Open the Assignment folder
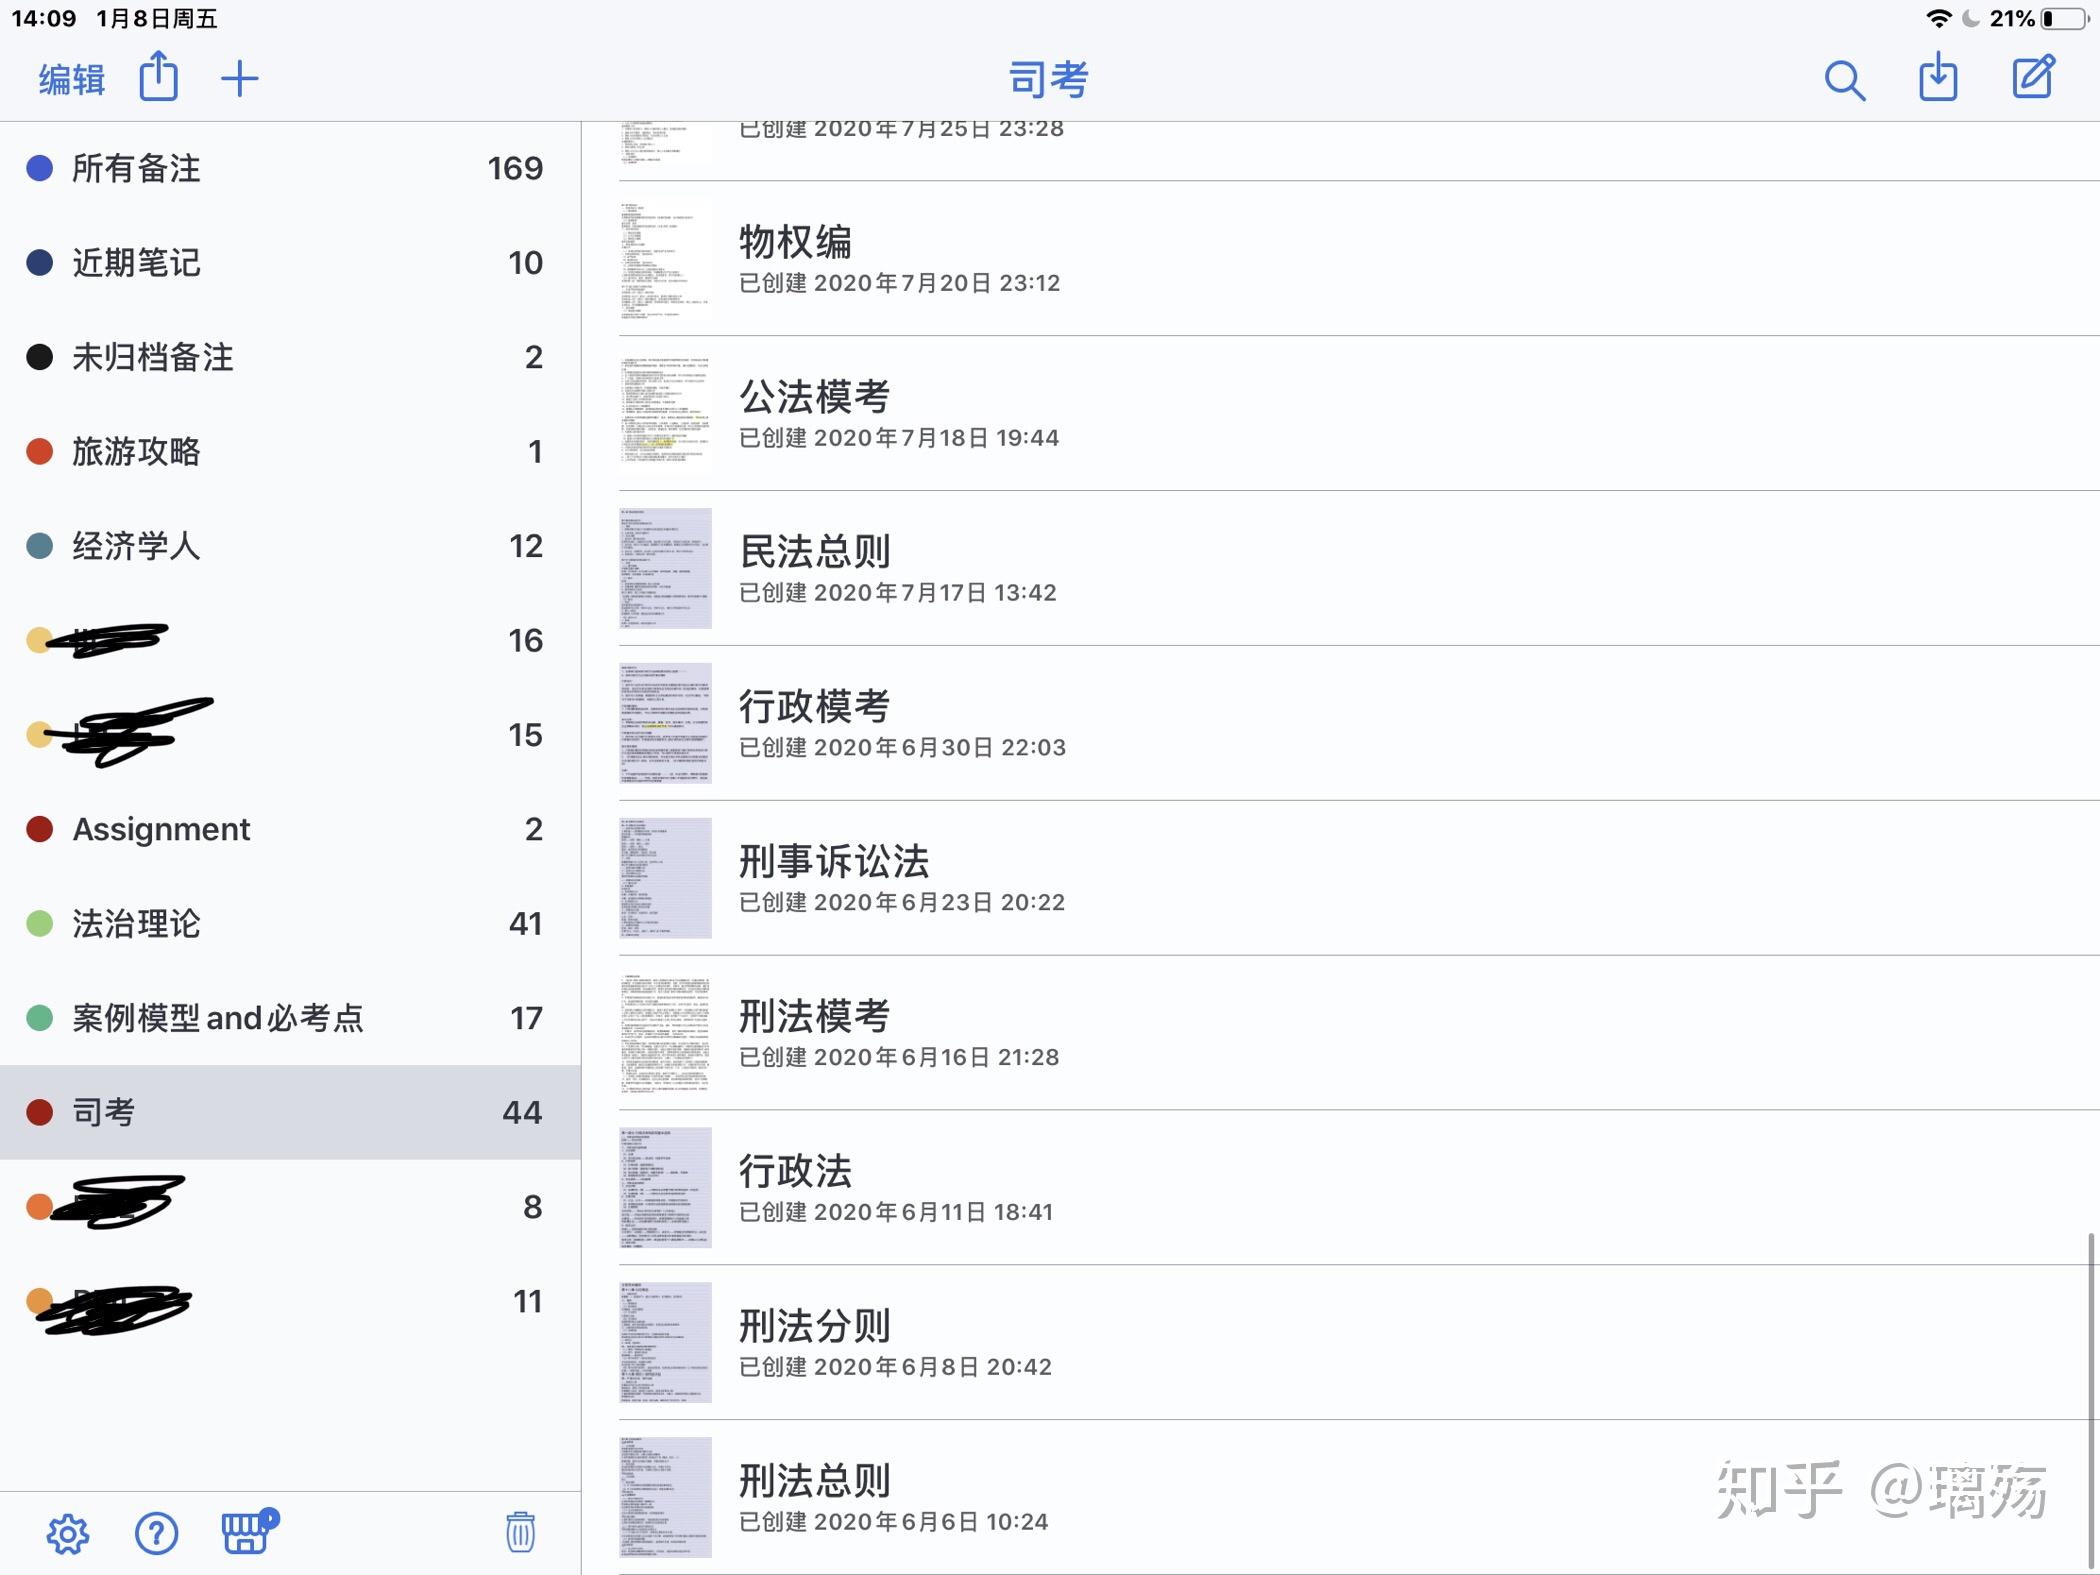This screenshot has height=1575, width=2100. pos(290,829)
